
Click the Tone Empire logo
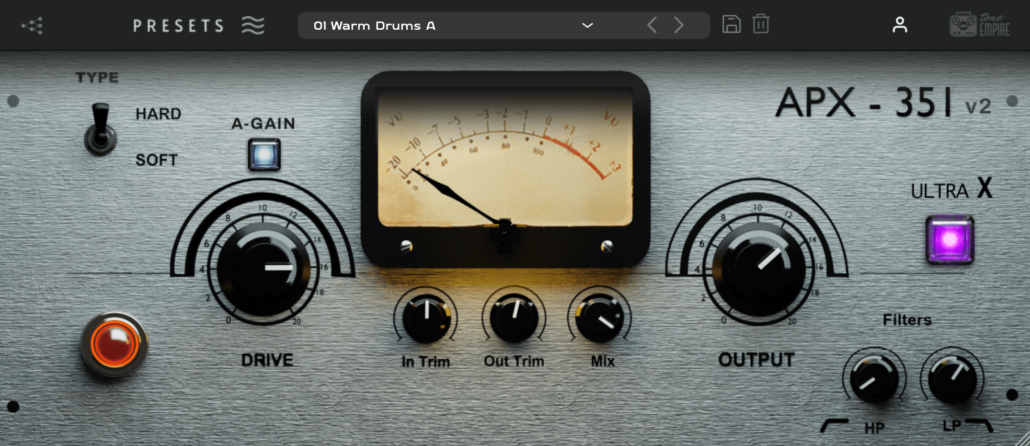click(977, 25)
